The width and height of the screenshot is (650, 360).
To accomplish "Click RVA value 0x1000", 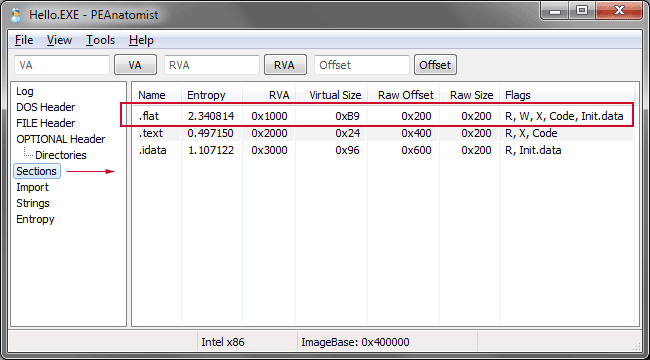I will 269,117.
